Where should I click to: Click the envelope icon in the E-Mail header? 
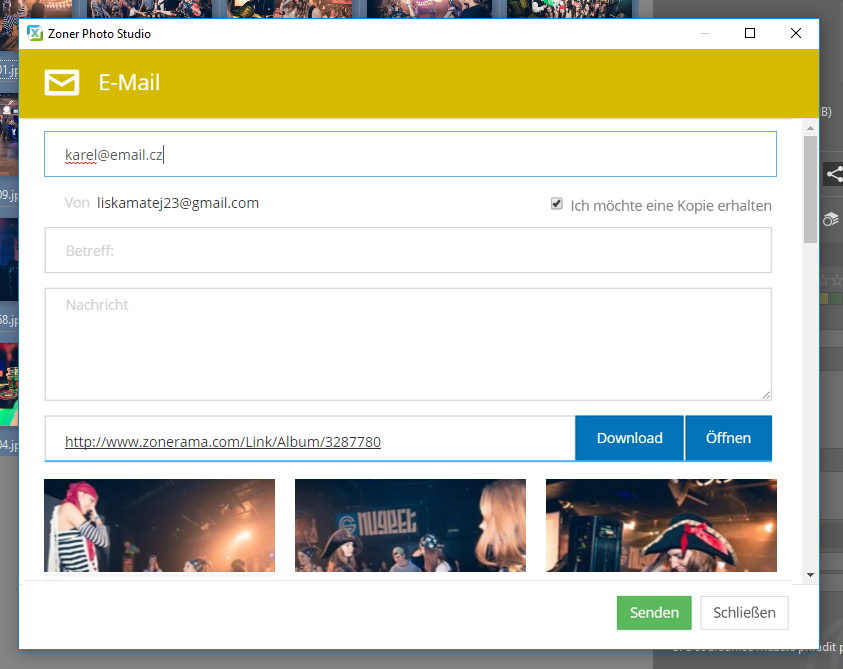[x=61, y=83]
